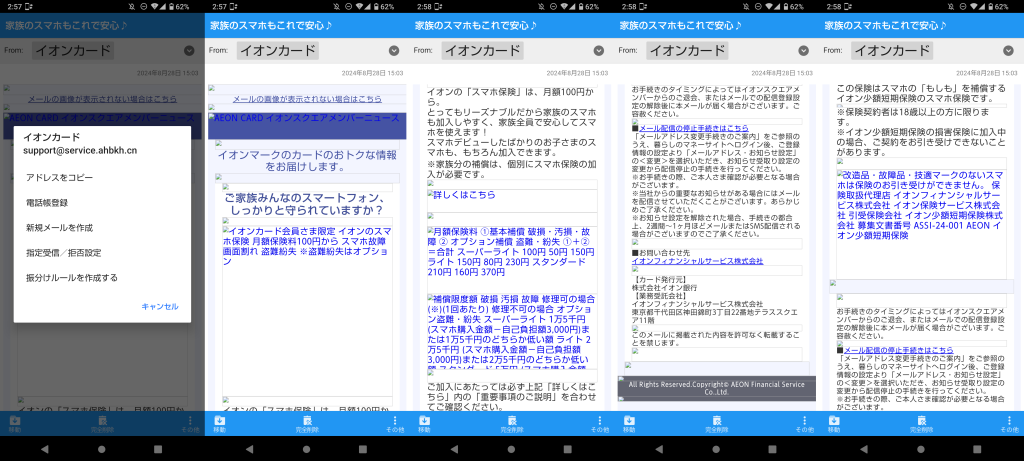Tap アドレスをコピー in the popup menu
This screenshot has width=1024, height=461.
pyautogui.click(x=56, y=177)
